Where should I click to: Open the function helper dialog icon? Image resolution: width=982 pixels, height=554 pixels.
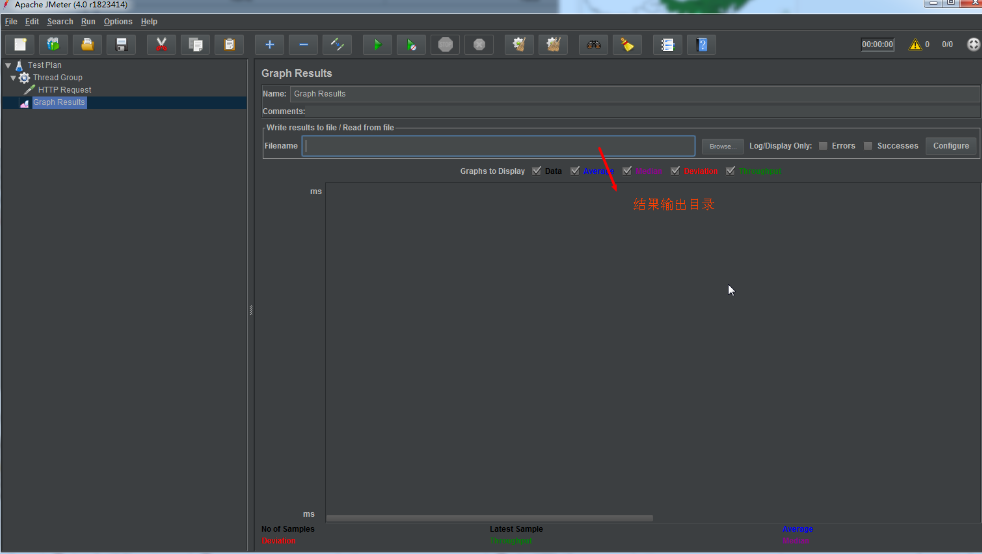point(668,44)
